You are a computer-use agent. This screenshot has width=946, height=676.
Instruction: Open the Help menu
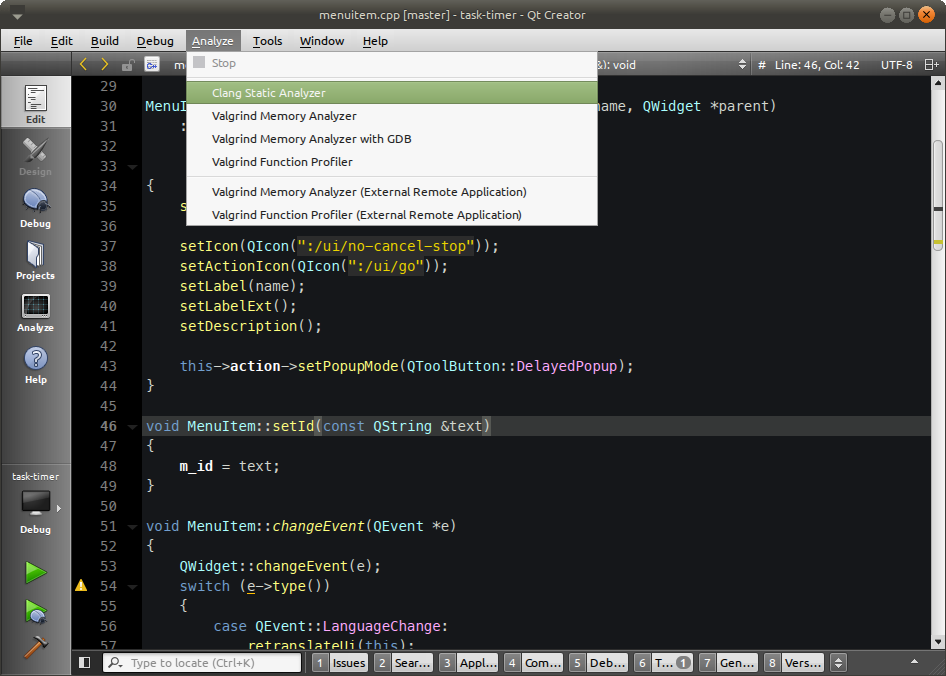375,41
